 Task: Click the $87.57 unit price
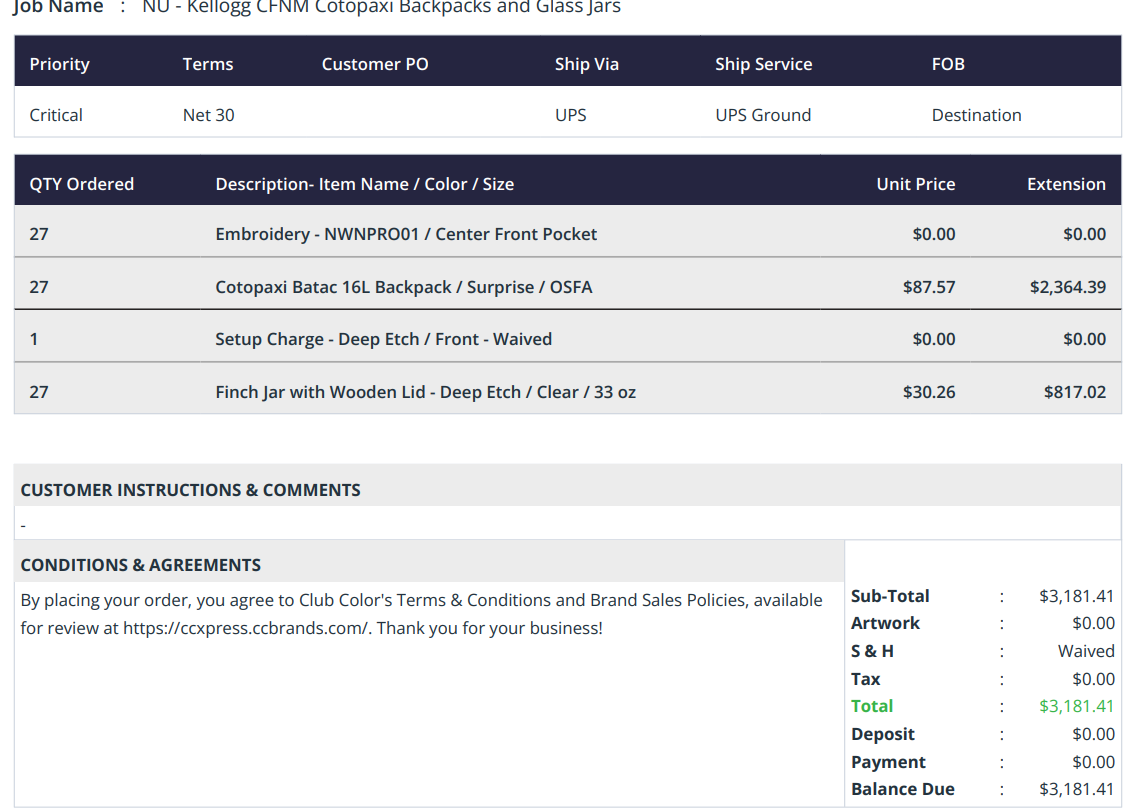(929, 287)
